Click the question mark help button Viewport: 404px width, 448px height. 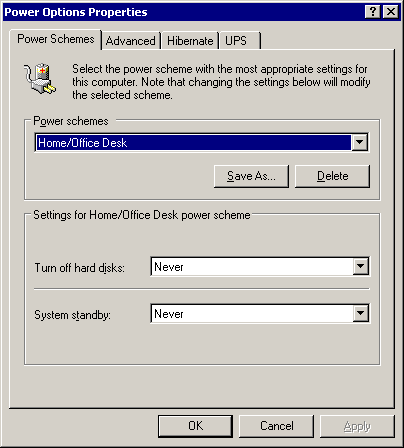click(373, 12)
